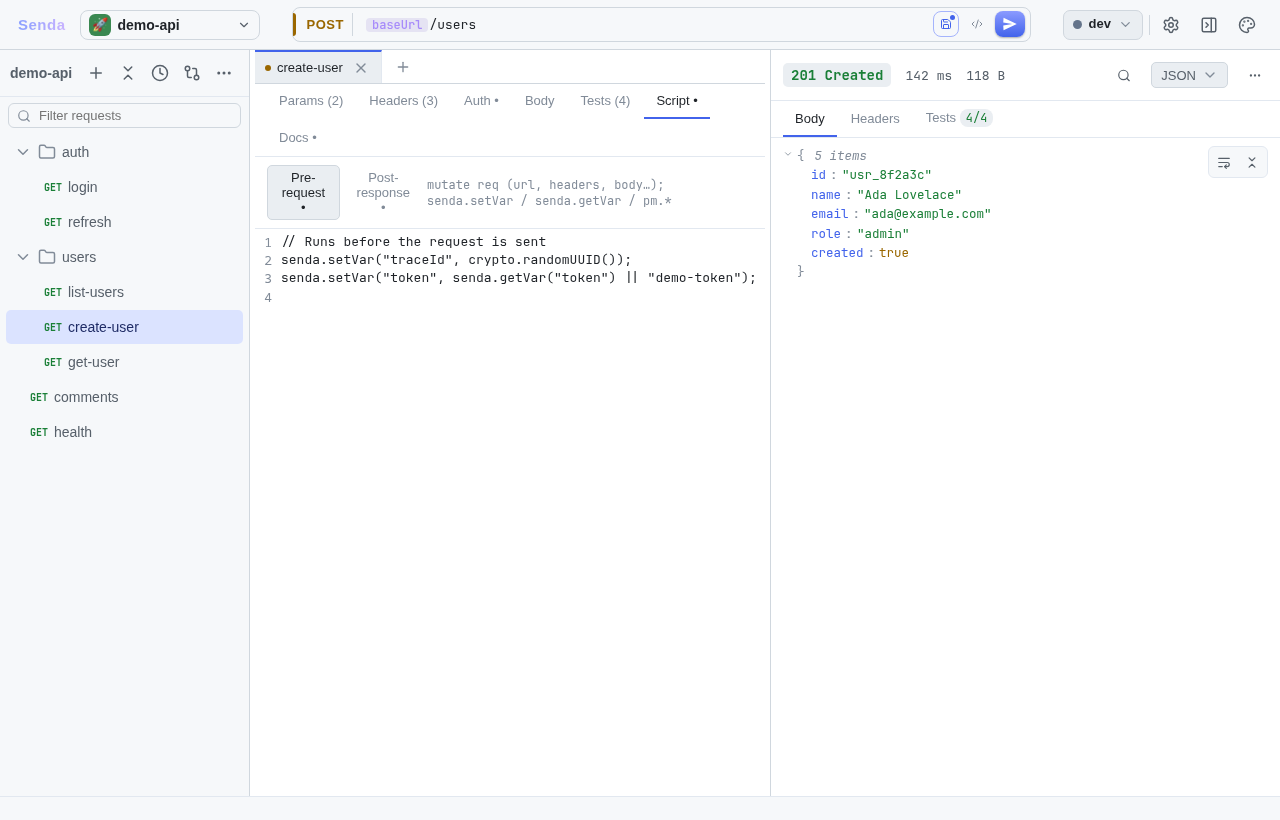Select the Pre-request script toggle

point(303,192)
